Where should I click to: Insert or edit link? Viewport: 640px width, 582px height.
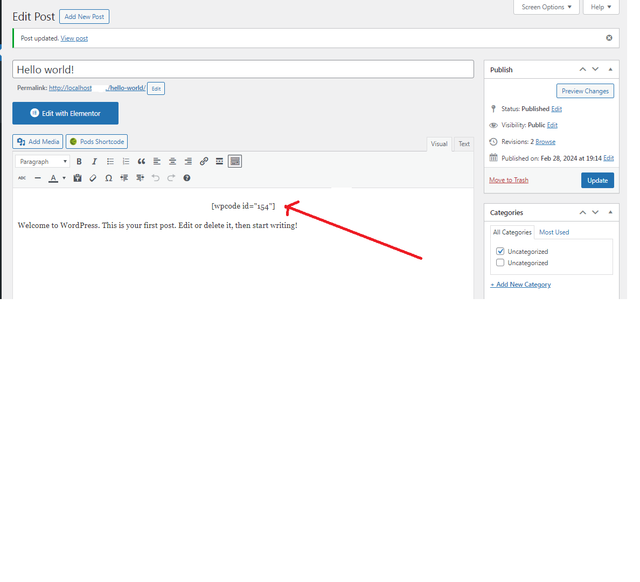click(x=204, y=162)
